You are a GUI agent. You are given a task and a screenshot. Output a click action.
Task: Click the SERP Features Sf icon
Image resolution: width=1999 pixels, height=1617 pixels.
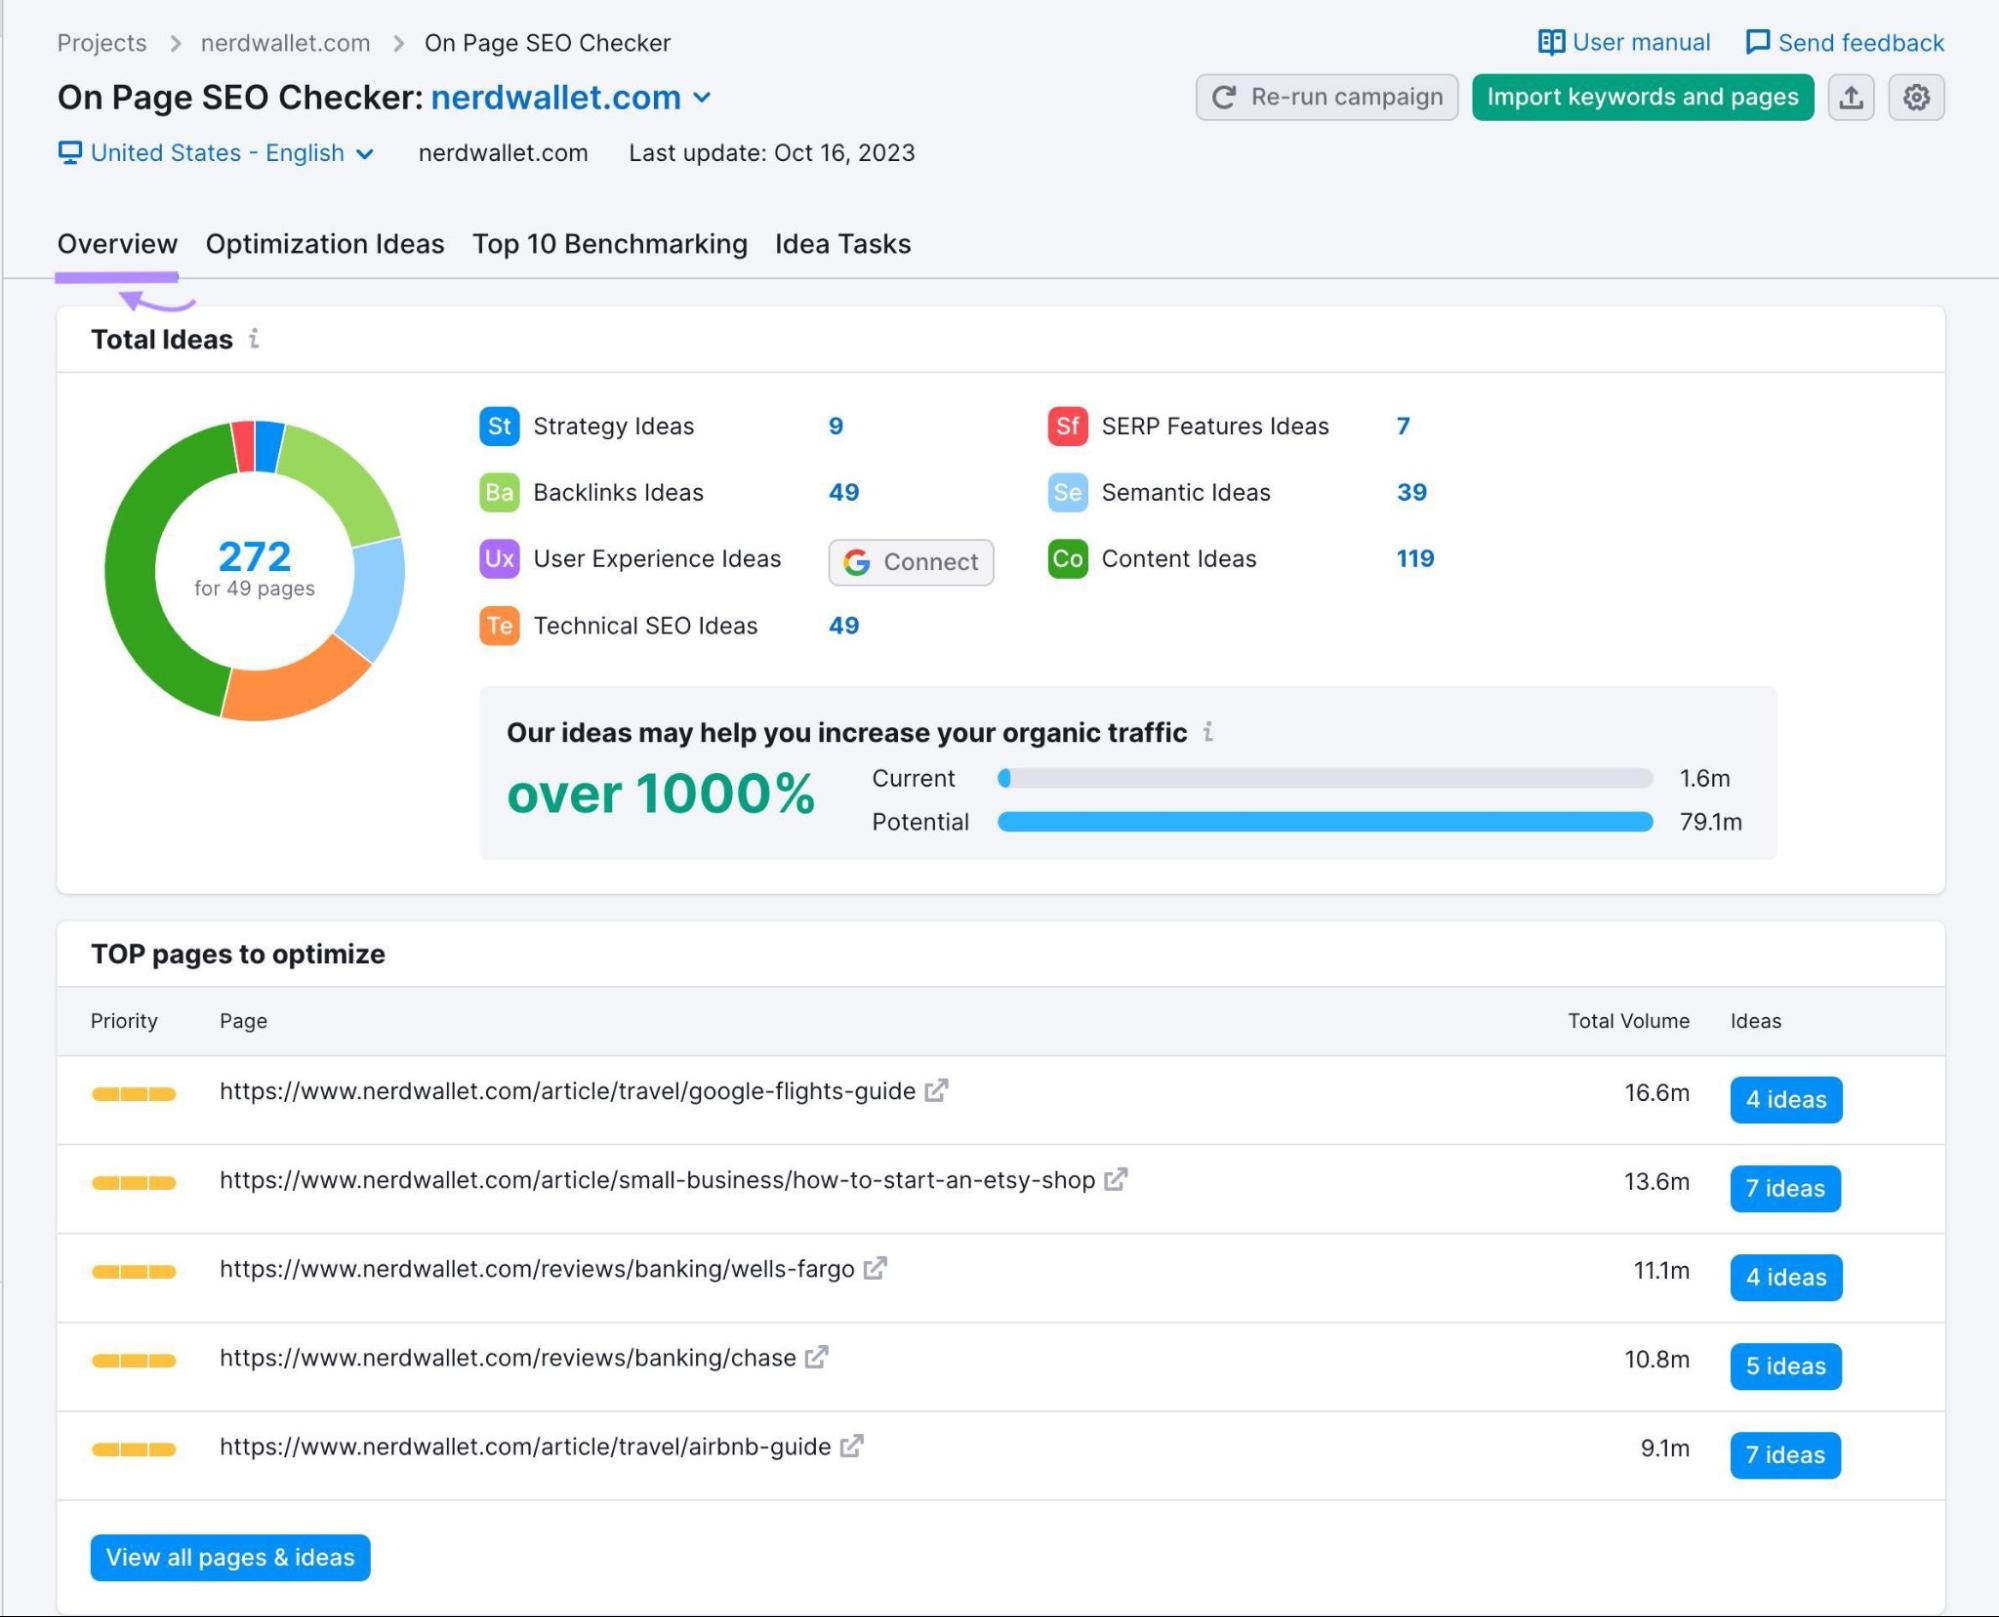point(1067,426)
